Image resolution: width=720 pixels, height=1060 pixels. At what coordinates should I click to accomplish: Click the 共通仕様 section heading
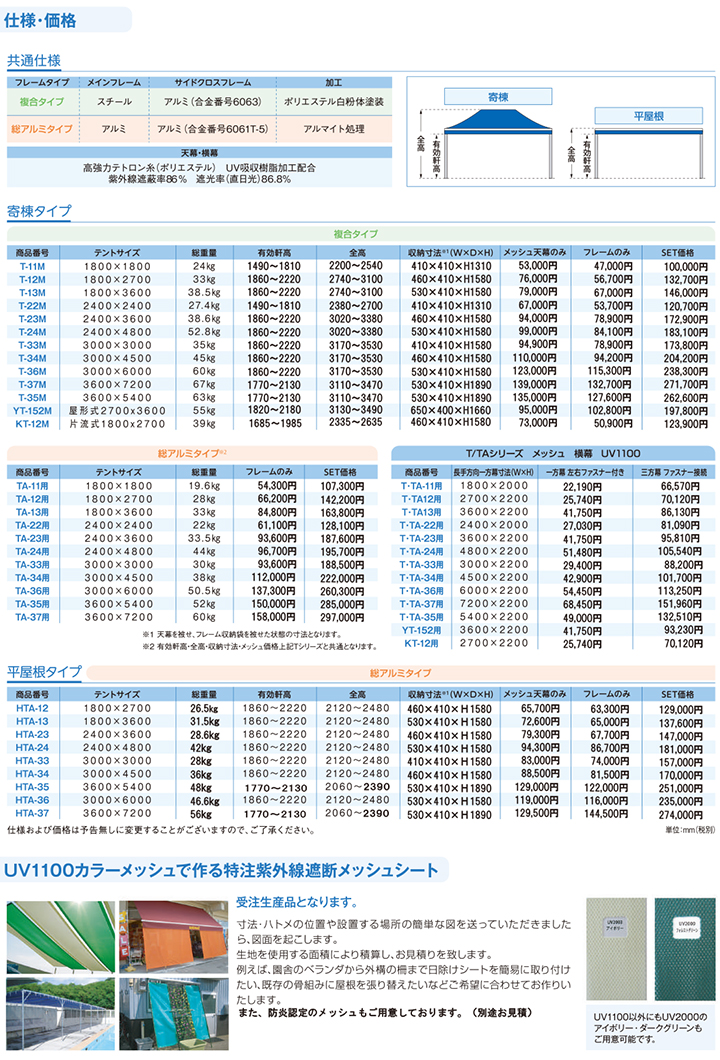[x=34, y=61]
